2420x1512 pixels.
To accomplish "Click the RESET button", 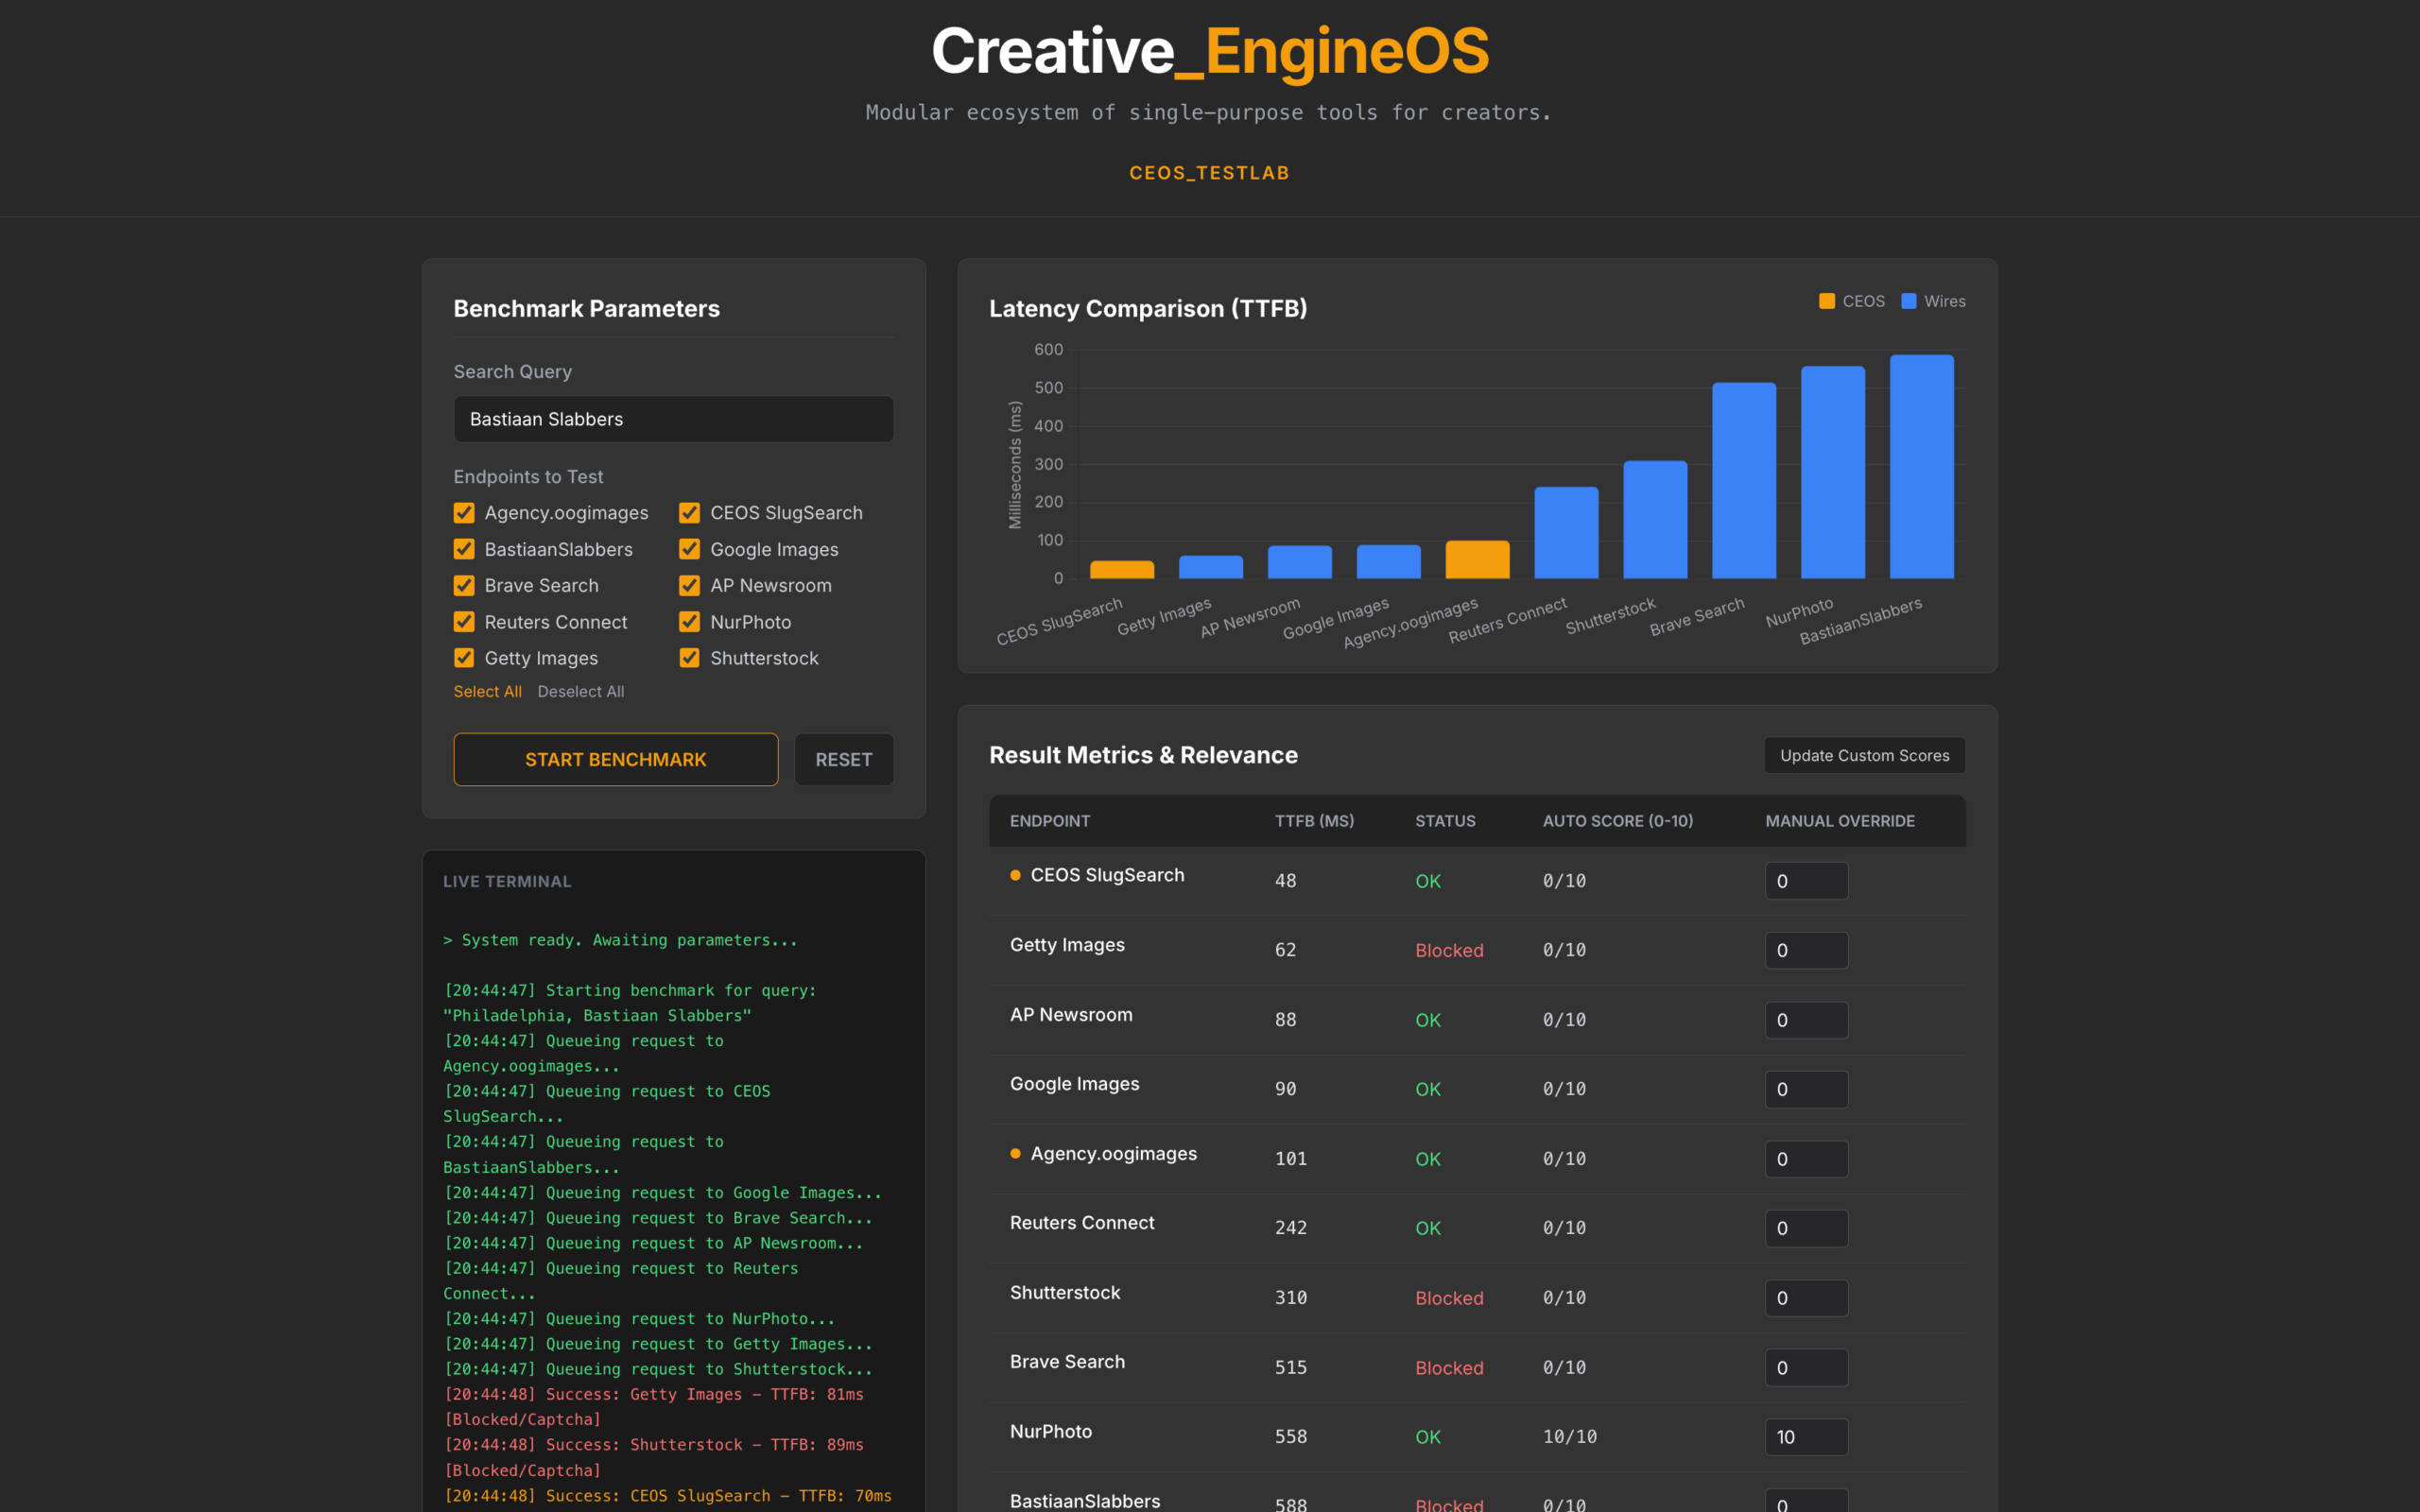I will [843, 759].
